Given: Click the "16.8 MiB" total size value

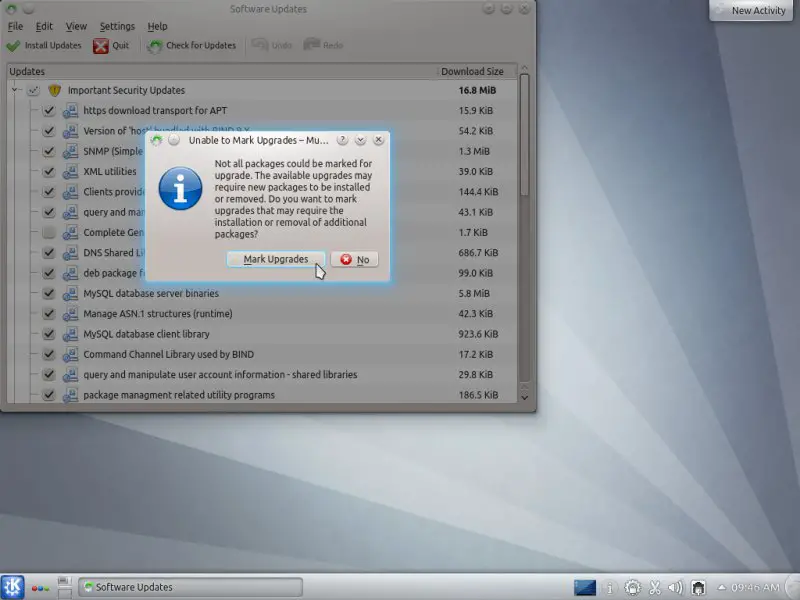Looking at the screenshot, I should tap(477, 90).
